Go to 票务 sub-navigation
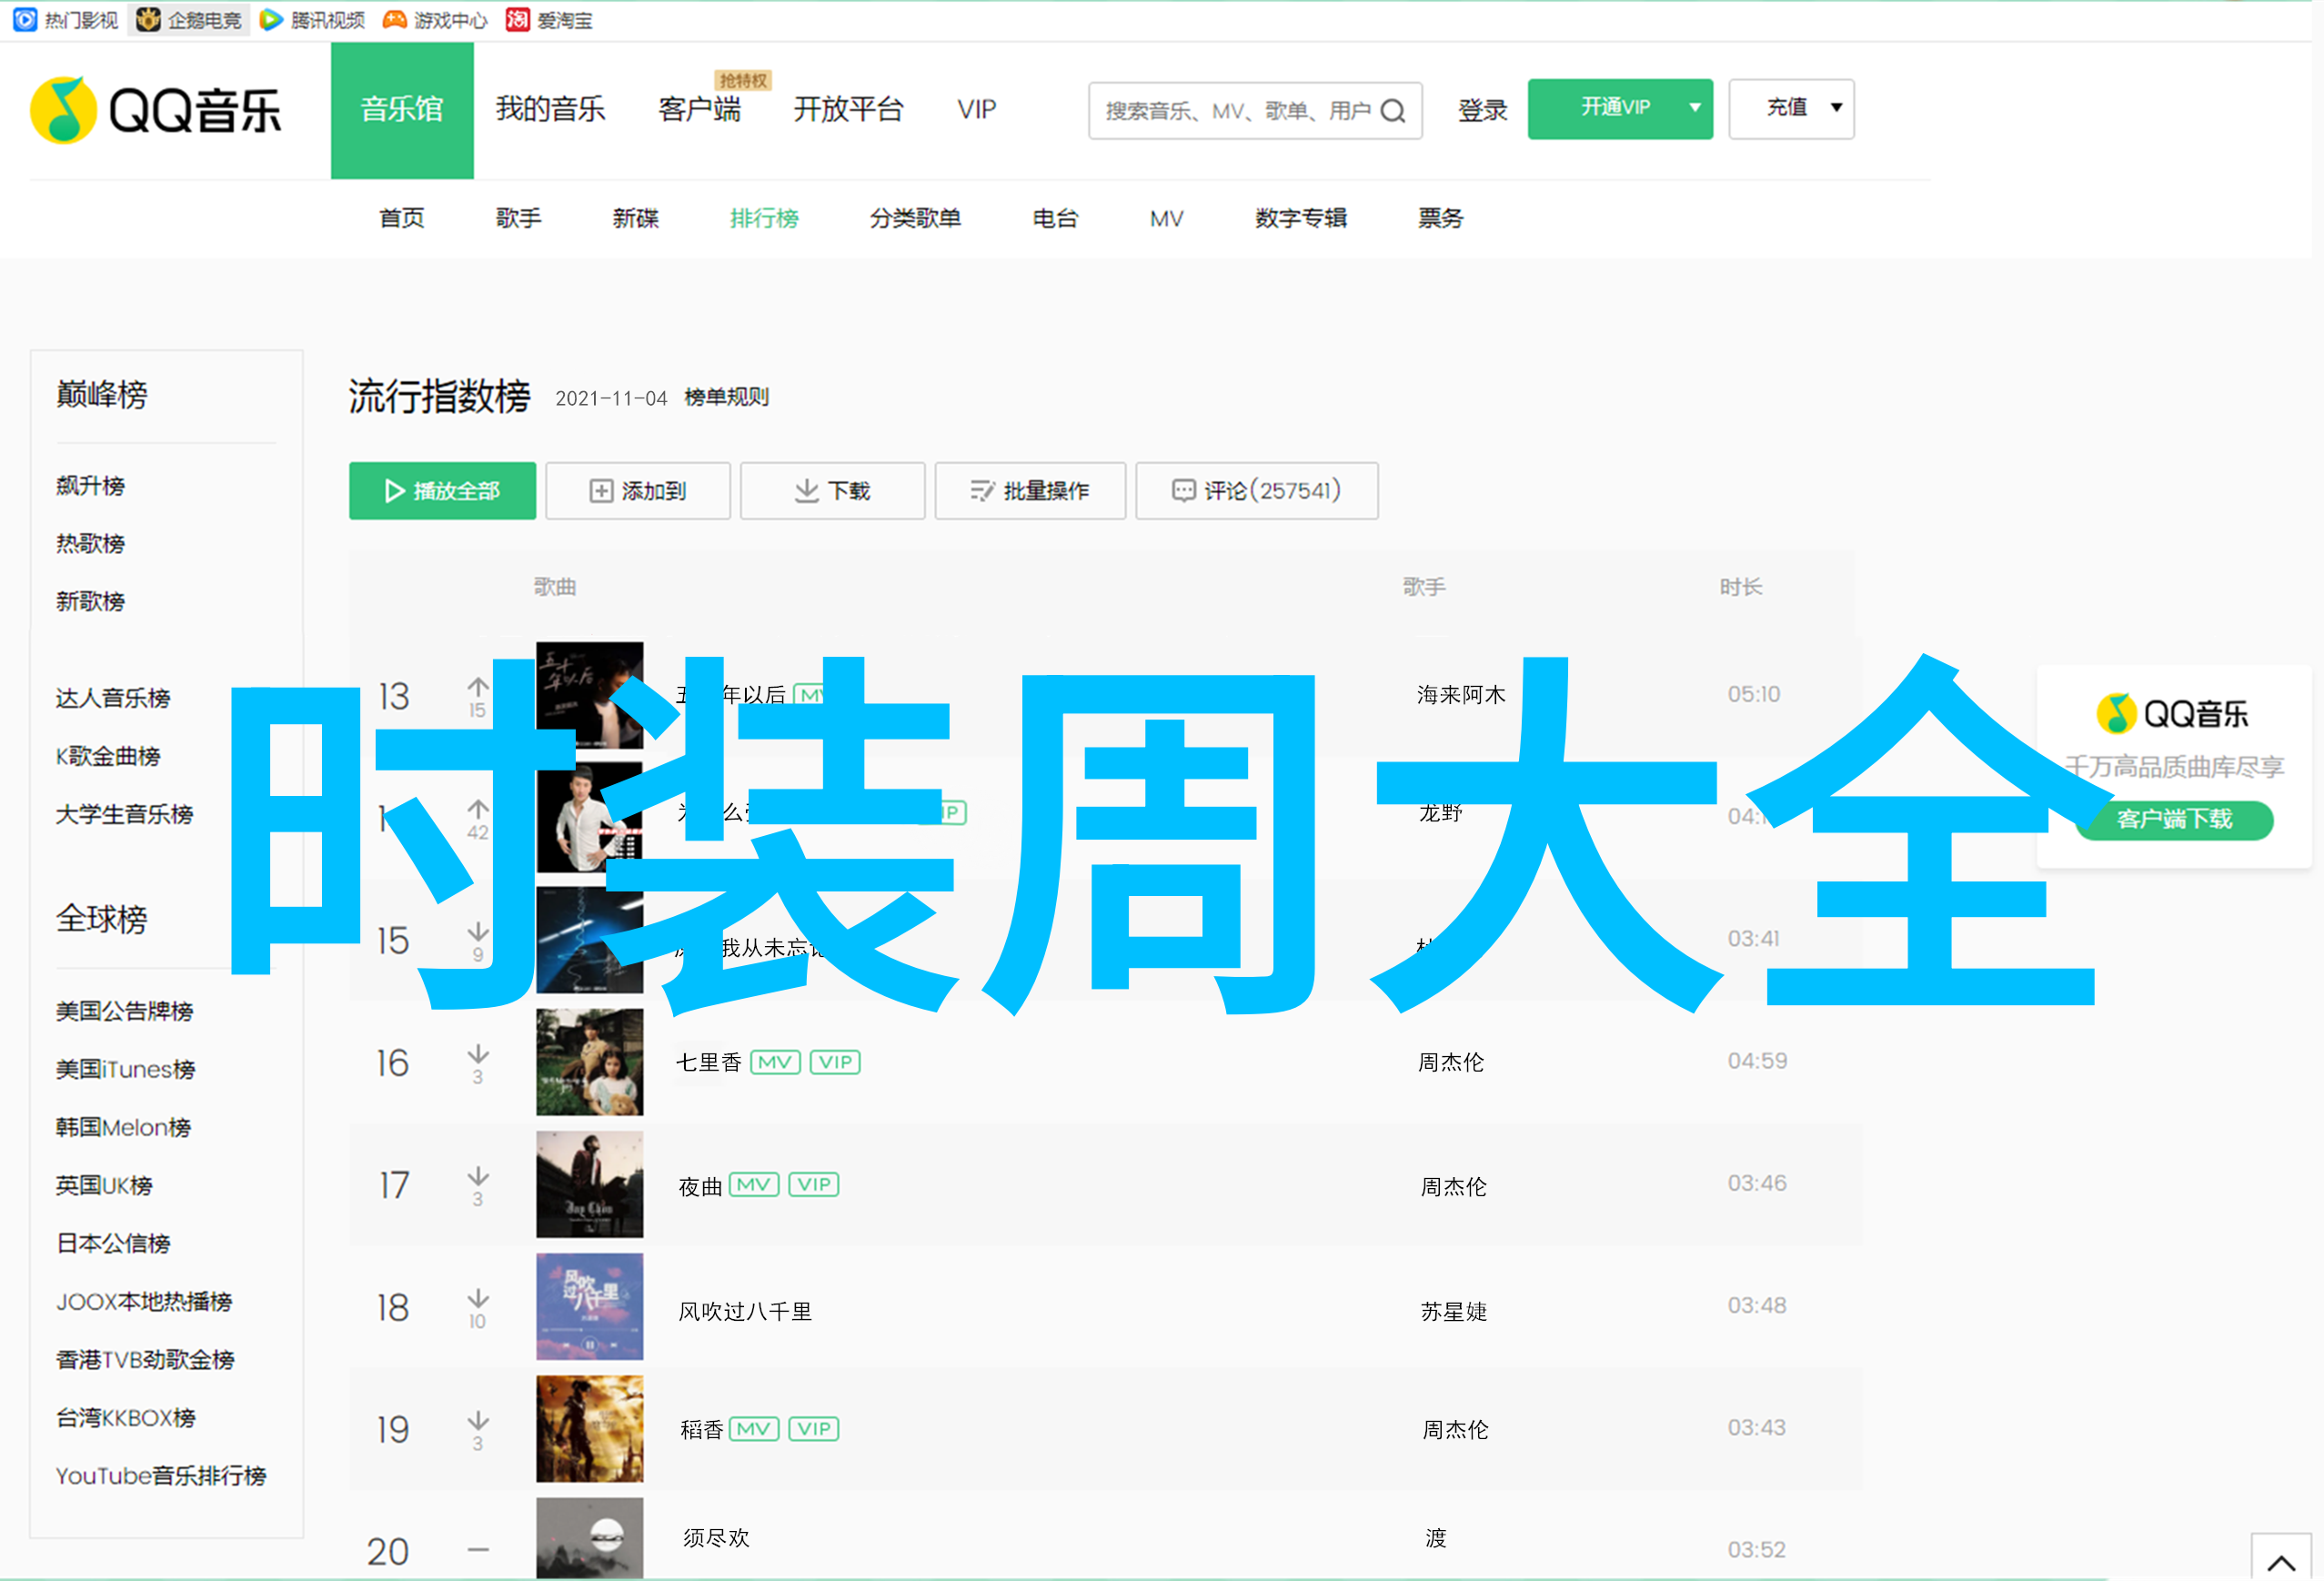2324x1581 pixels. 1440,218
